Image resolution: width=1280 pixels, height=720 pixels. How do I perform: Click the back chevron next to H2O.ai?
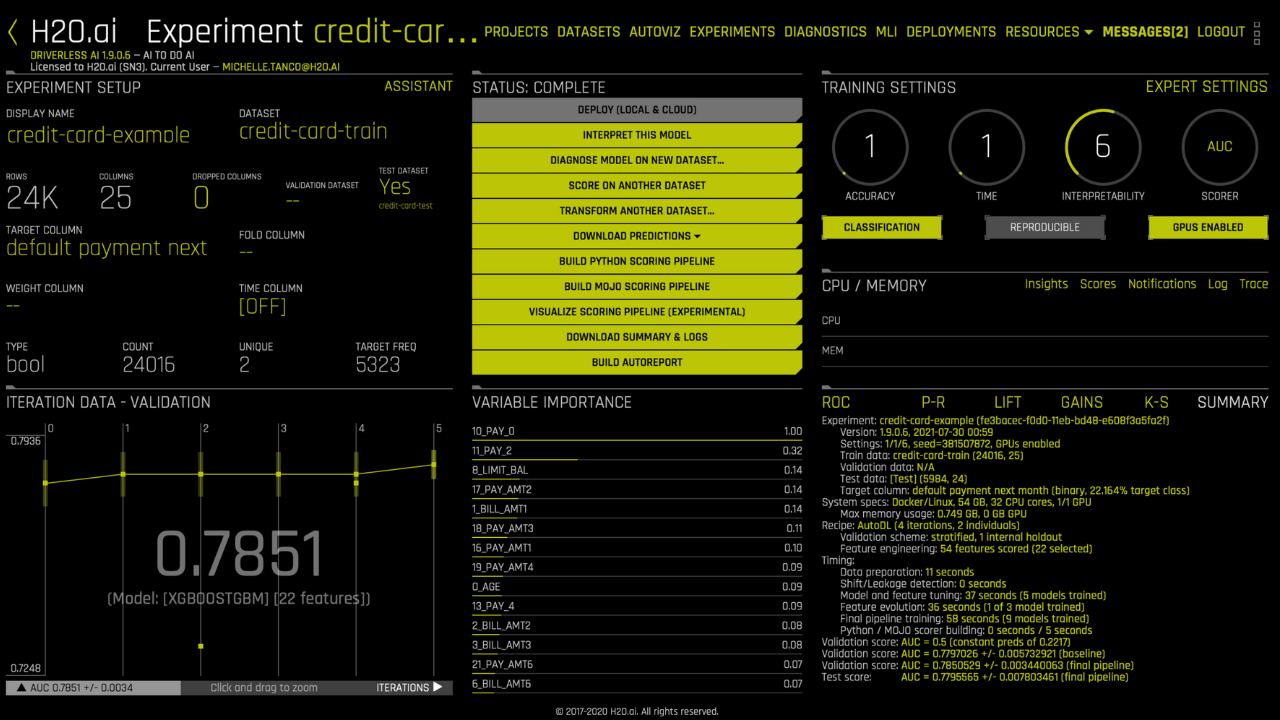tap(13, 32)
